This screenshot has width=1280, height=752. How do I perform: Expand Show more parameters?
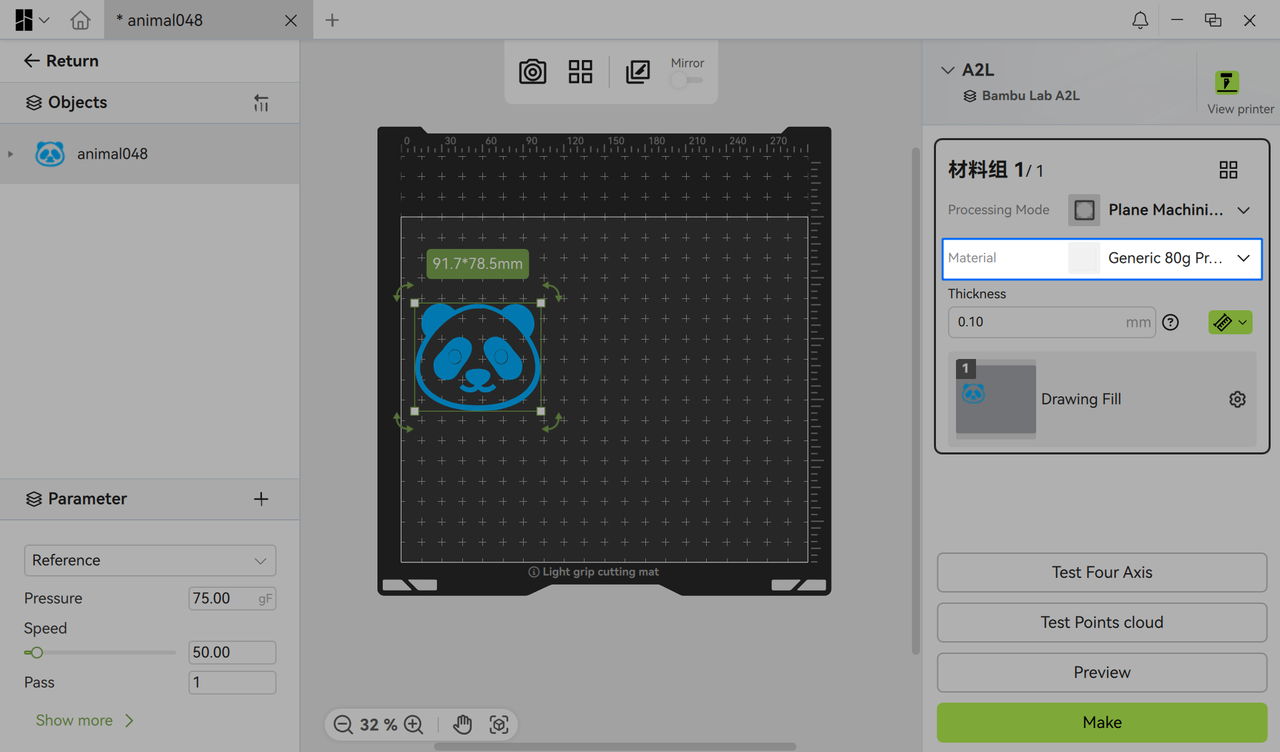click(x=85, y=720)
